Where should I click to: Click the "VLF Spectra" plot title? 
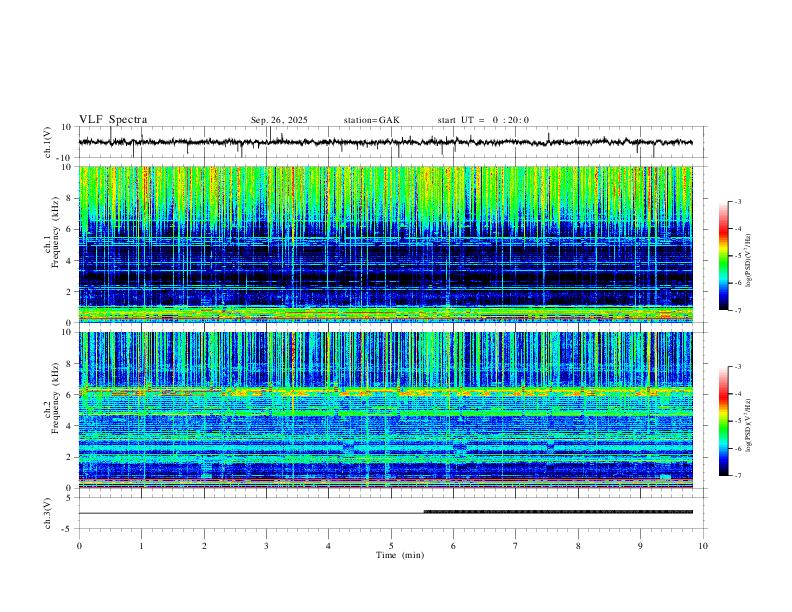click(x=113, y=120)
